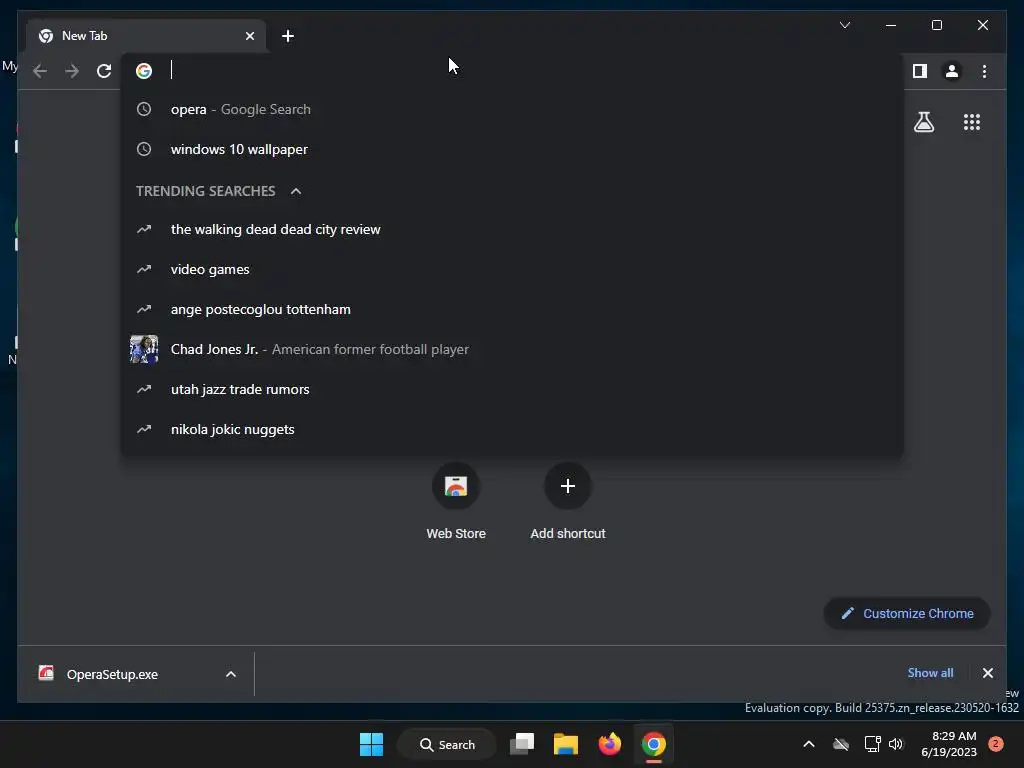Close the downloads bar

(x=987, y=673)
